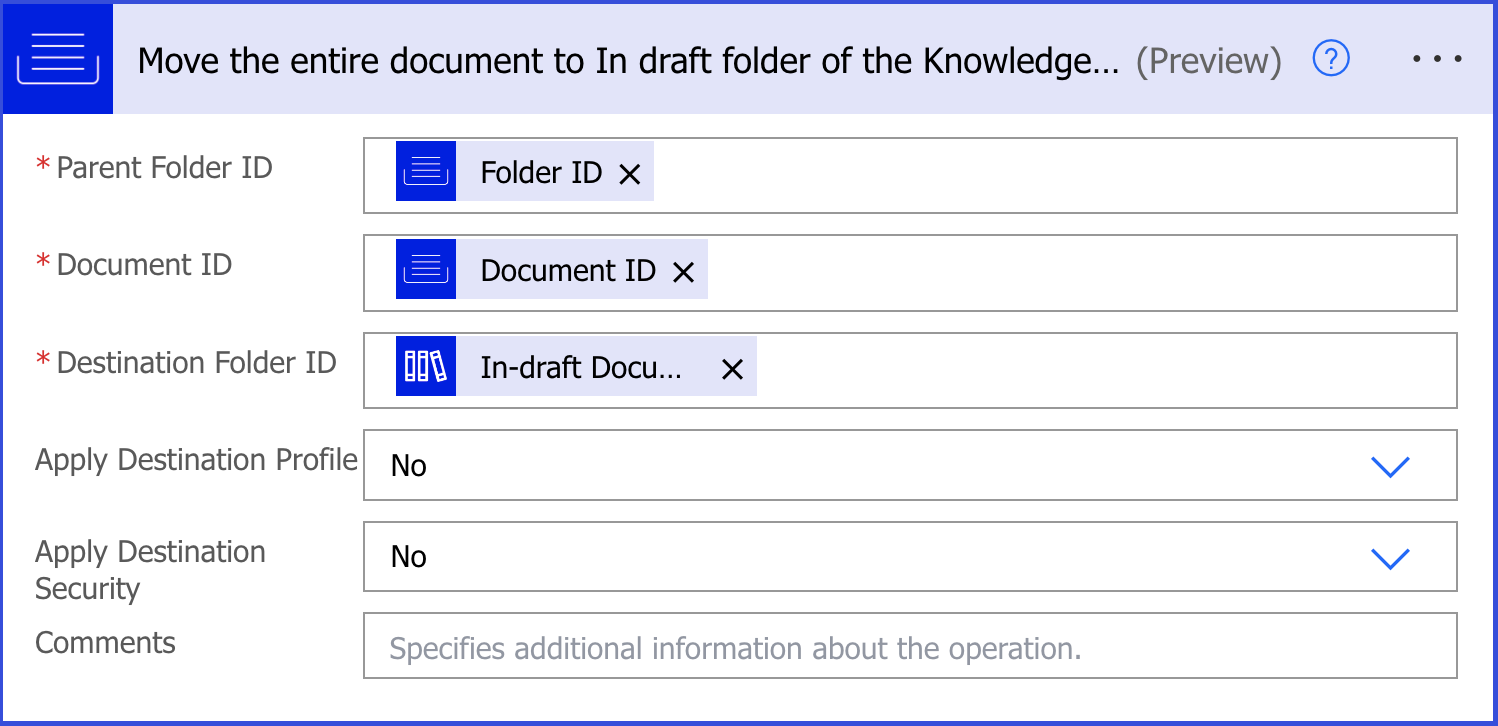The width and height of the screenshot is (1498, 726).
Task: Select the In-draft Docu… token label
Action: [581, 368]
